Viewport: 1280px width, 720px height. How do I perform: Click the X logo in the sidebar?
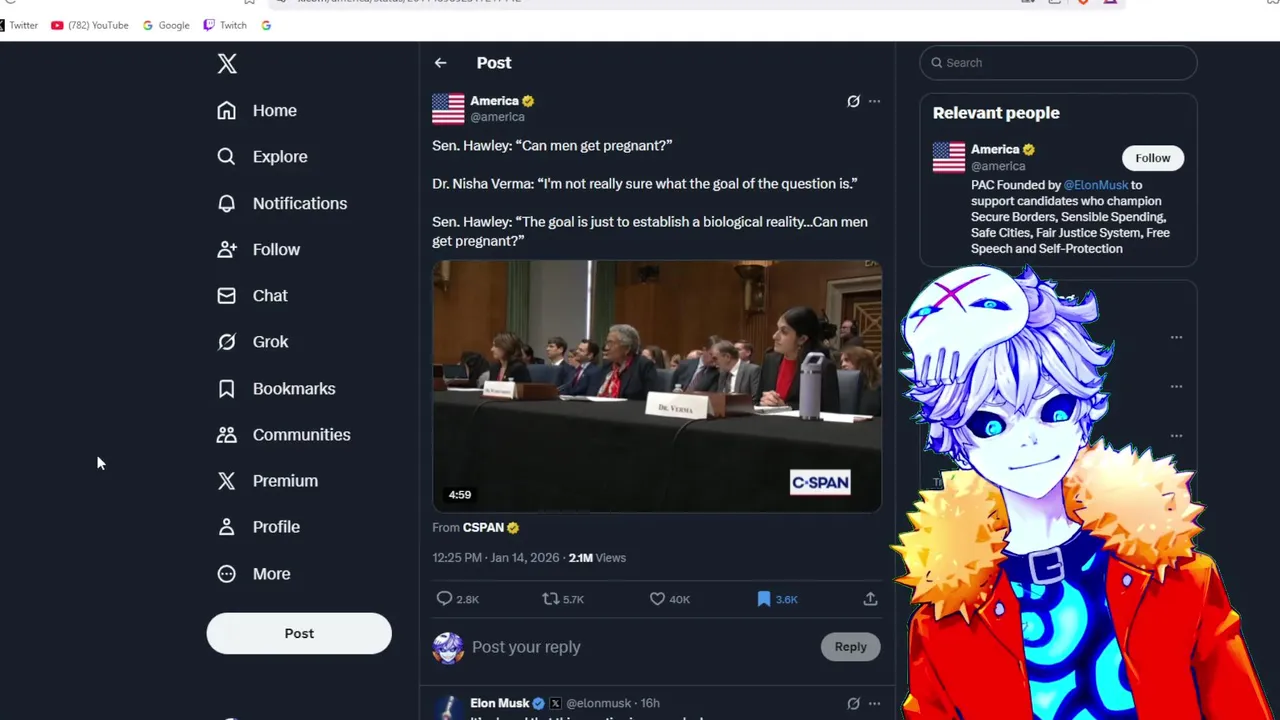click(227, 64)
